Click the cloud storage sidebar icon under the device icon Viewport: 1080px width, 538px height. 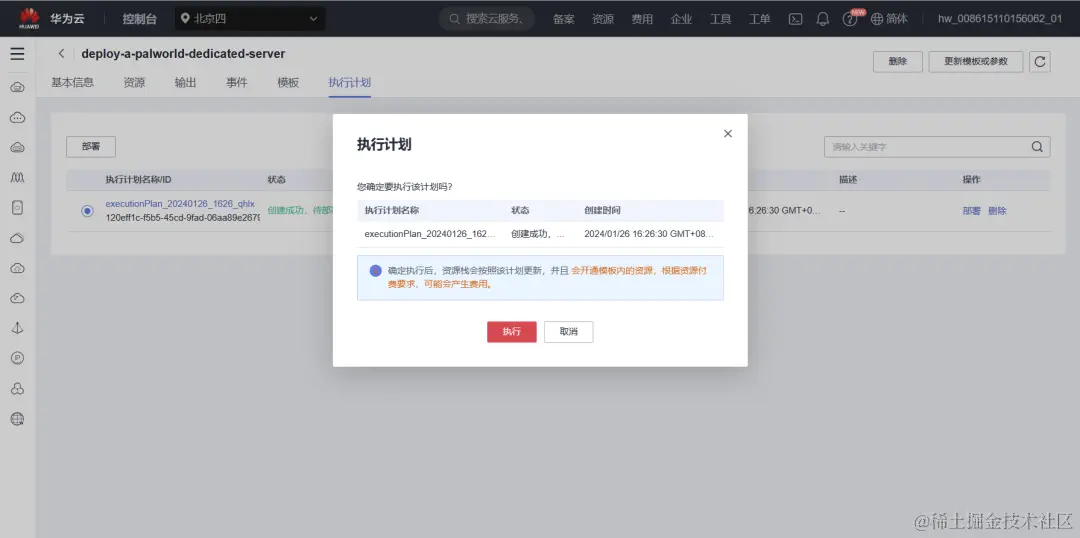coord(17,238)
